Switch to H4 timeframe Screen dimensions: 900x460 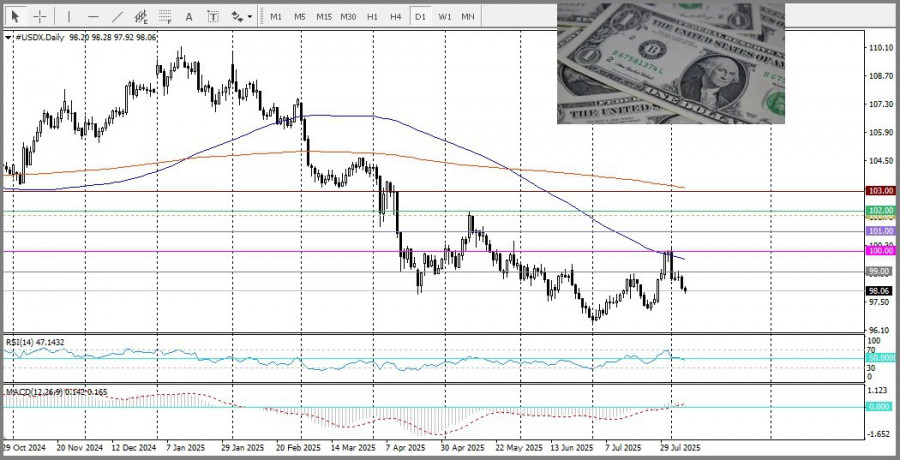coord(396,17)
